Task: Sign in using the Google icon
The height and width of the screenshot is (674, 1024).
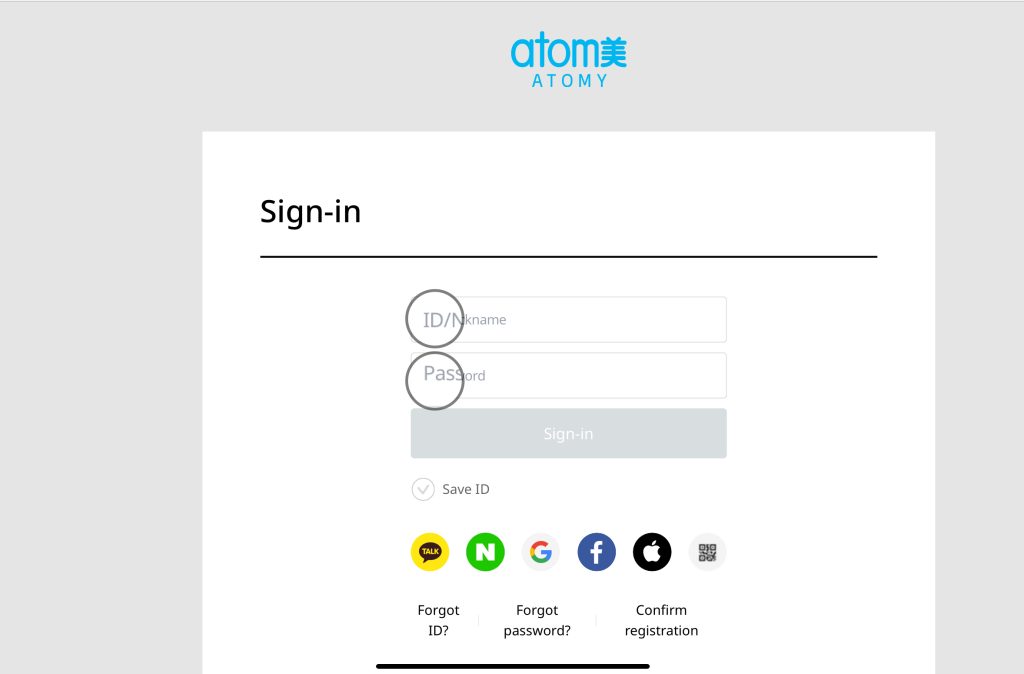Action: point(541,552)
